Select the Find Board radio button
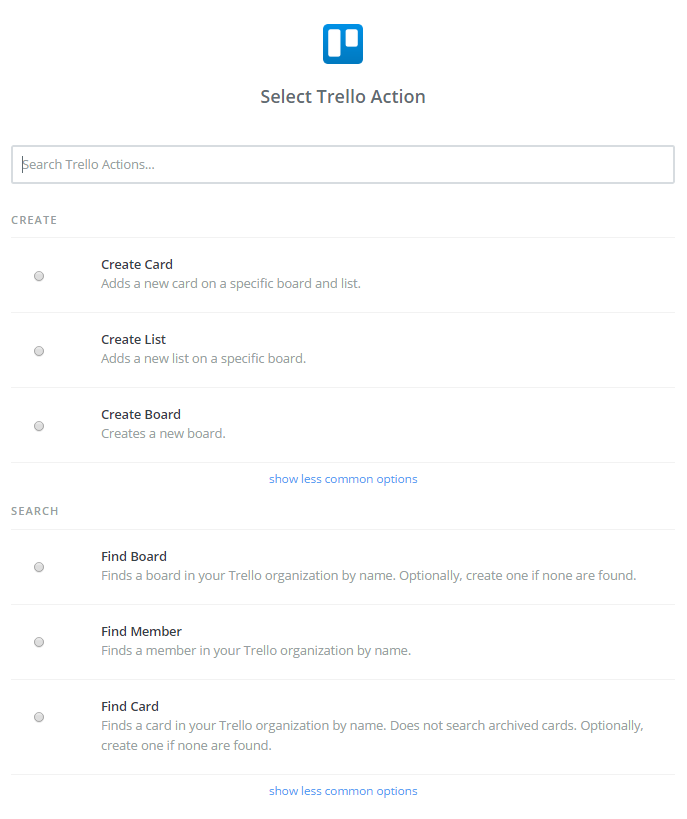Image resolution: width=687 pixels, height=819 pixels. pos(39,567)
